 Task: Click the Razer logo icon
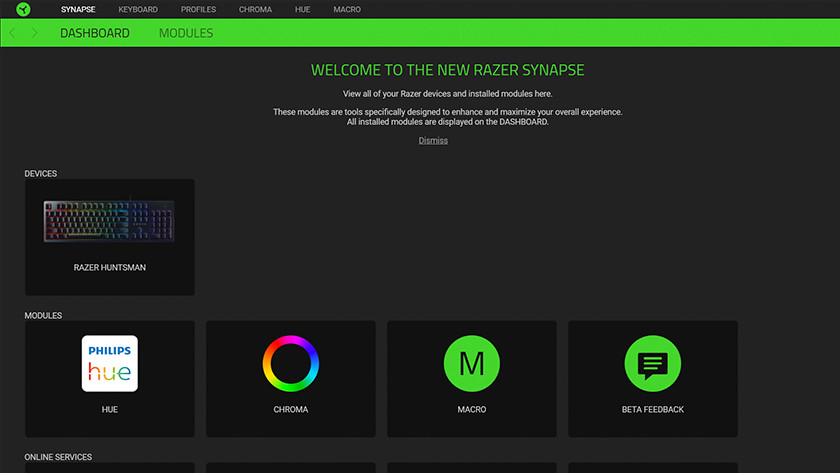[x=23, y=9]
